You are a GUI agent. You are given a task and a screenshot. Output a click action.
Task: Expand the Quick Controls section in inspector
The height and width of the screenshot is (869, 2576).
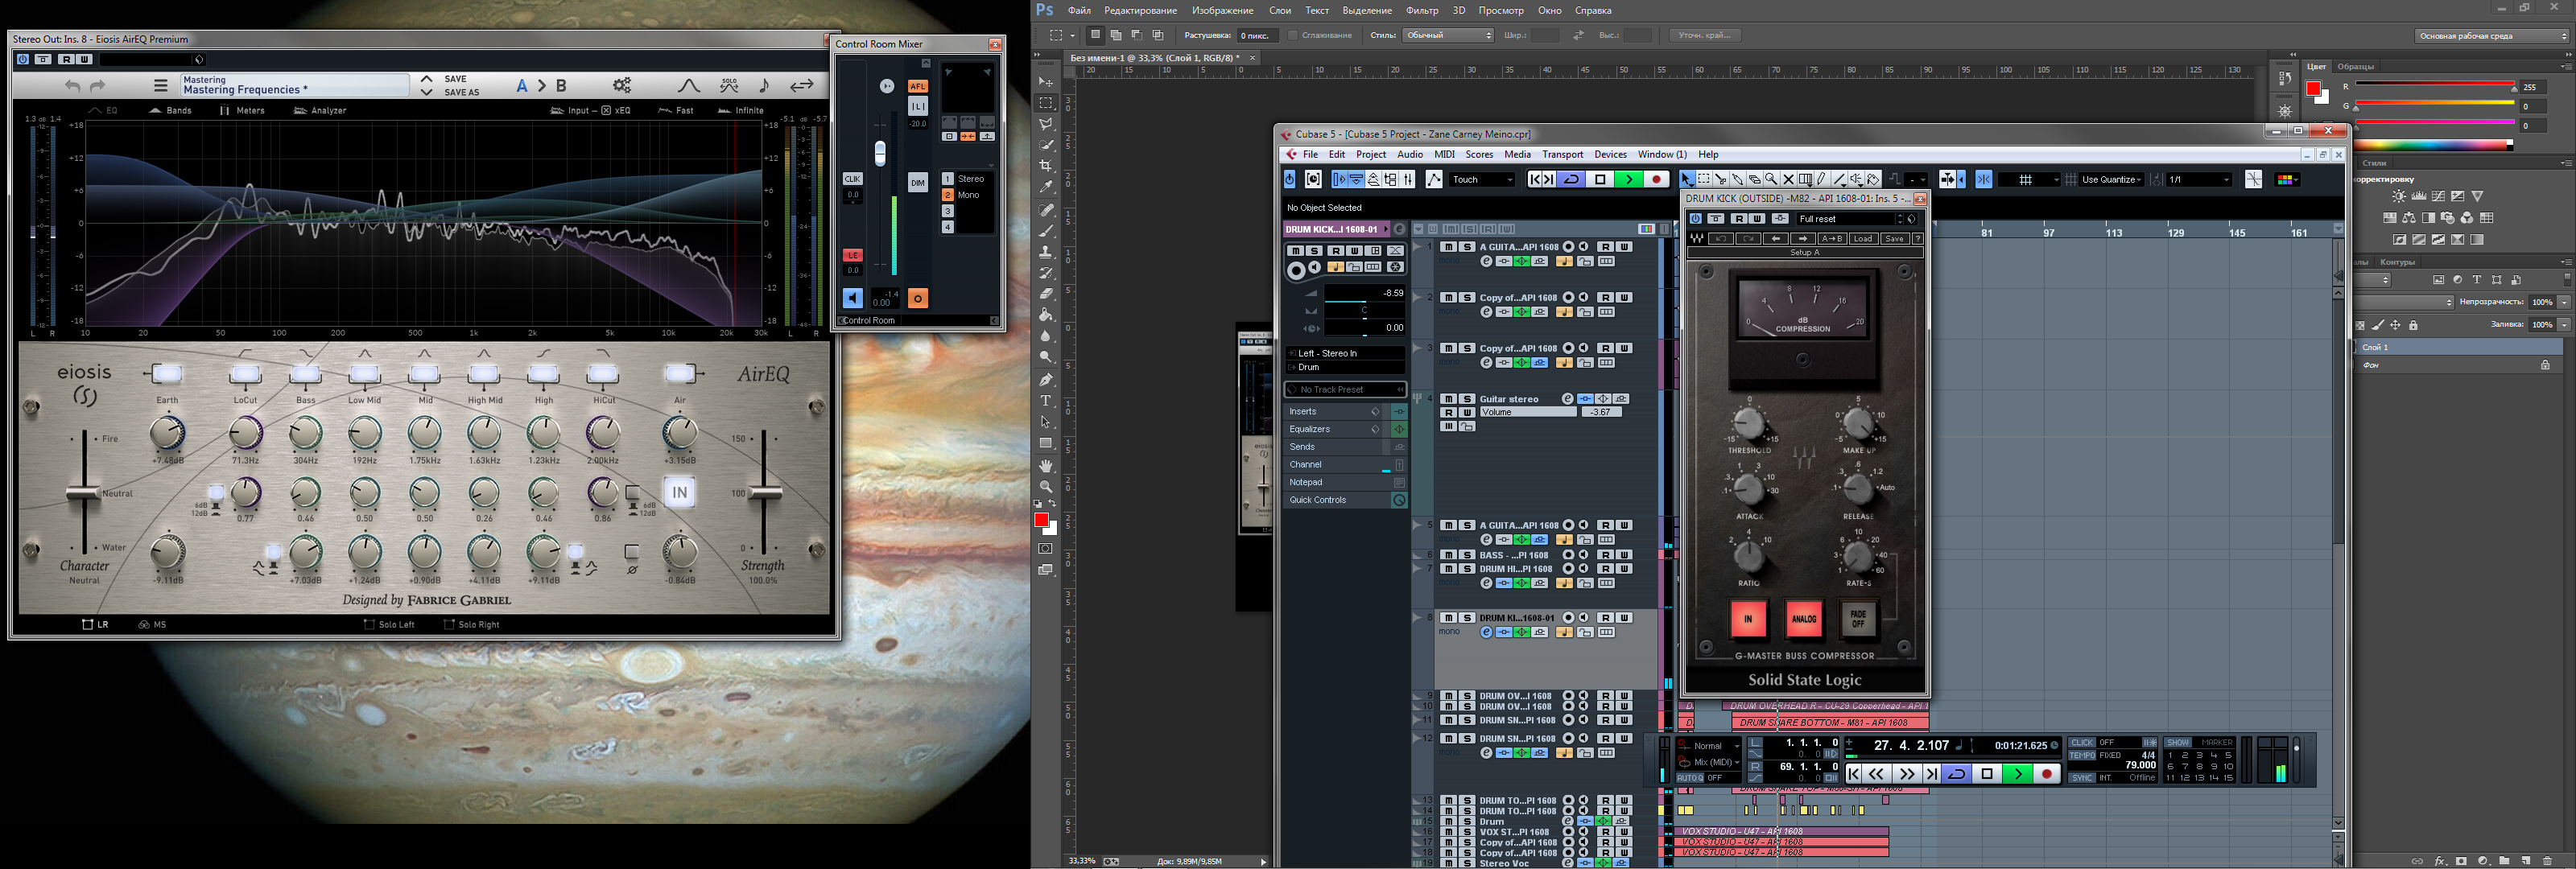(x=1345, y=500)
